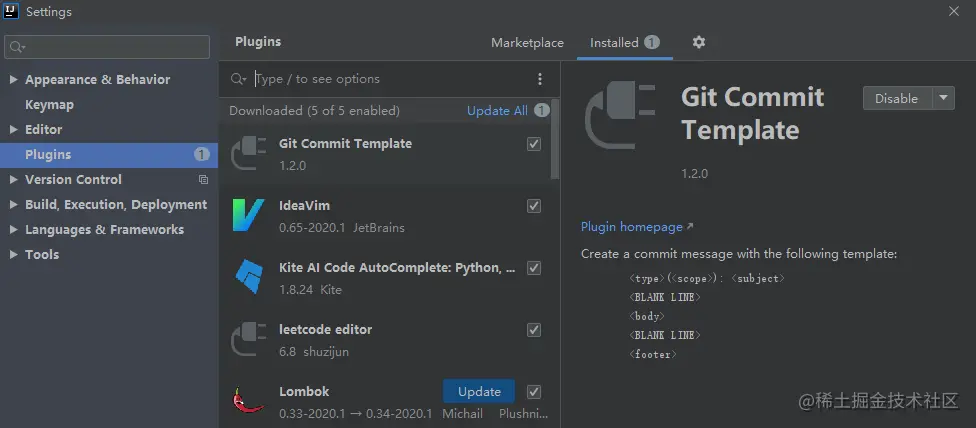976x428 pixels.
Task: Select the Lombok chili pepper icon
Action: tap(248, 401)
